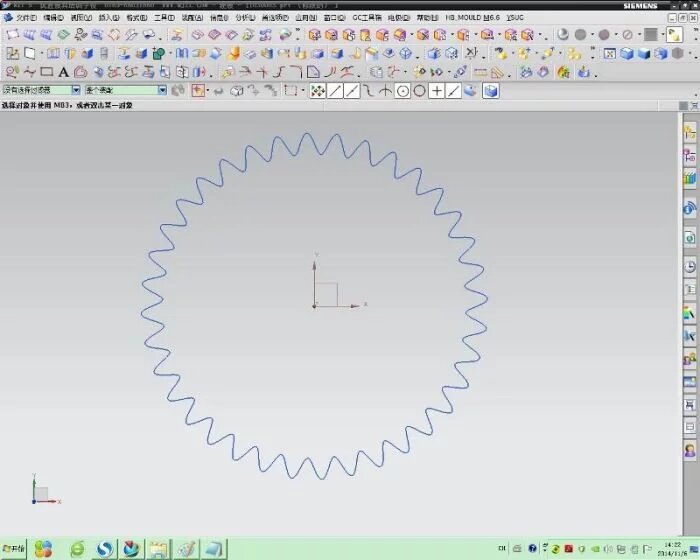Open the Sogou browser taskbar icon
Image resolution: width=700 pixels, height=560 pixels.
[105, 549]
